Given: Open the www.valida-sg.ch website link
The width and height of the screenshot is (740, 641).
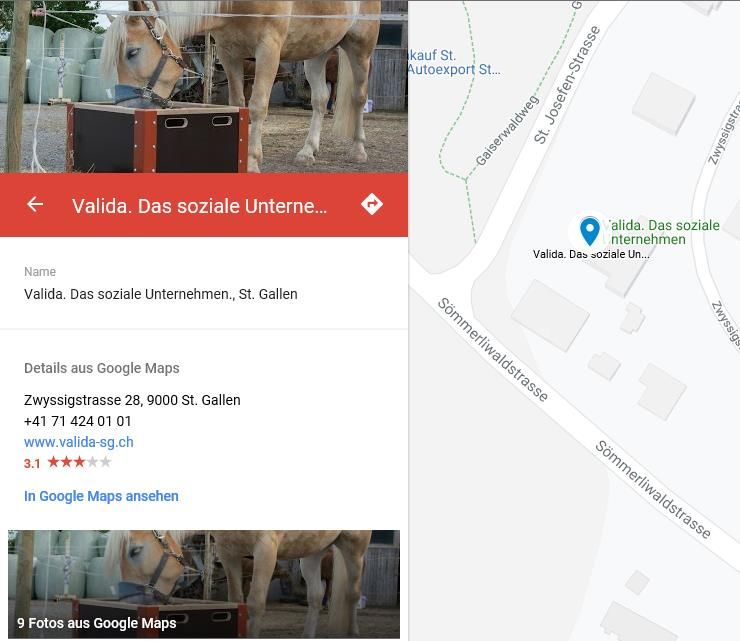Looking at the screenshot, I should [79, 442].
